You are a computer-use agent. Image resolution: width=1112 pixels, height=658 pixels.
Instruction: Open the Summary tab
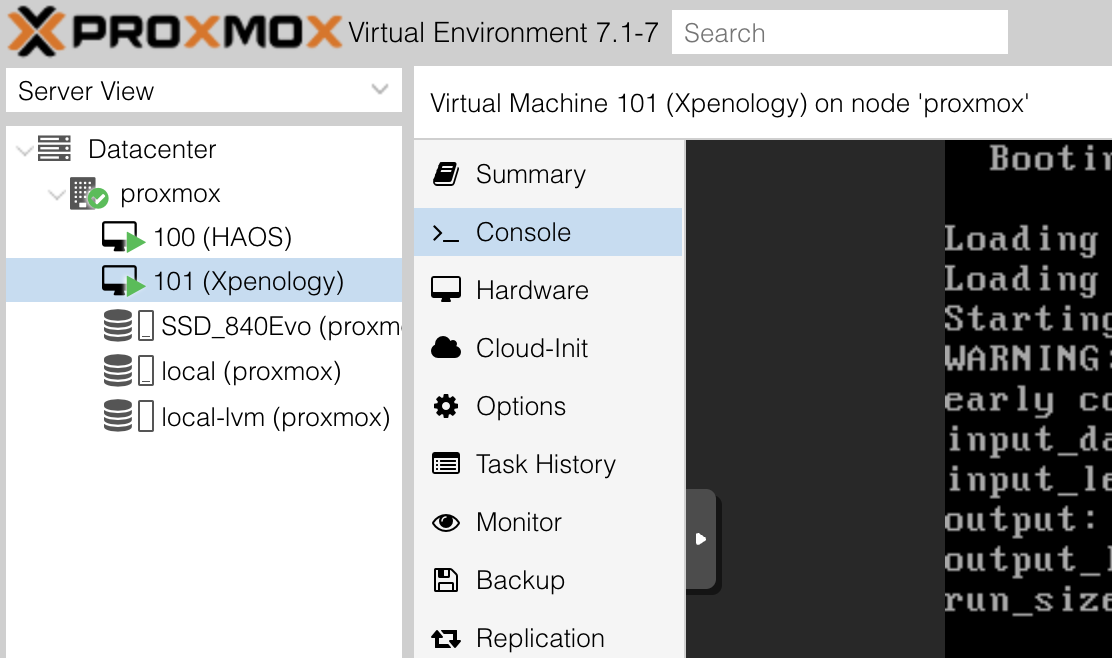click(x=547, y=174)
